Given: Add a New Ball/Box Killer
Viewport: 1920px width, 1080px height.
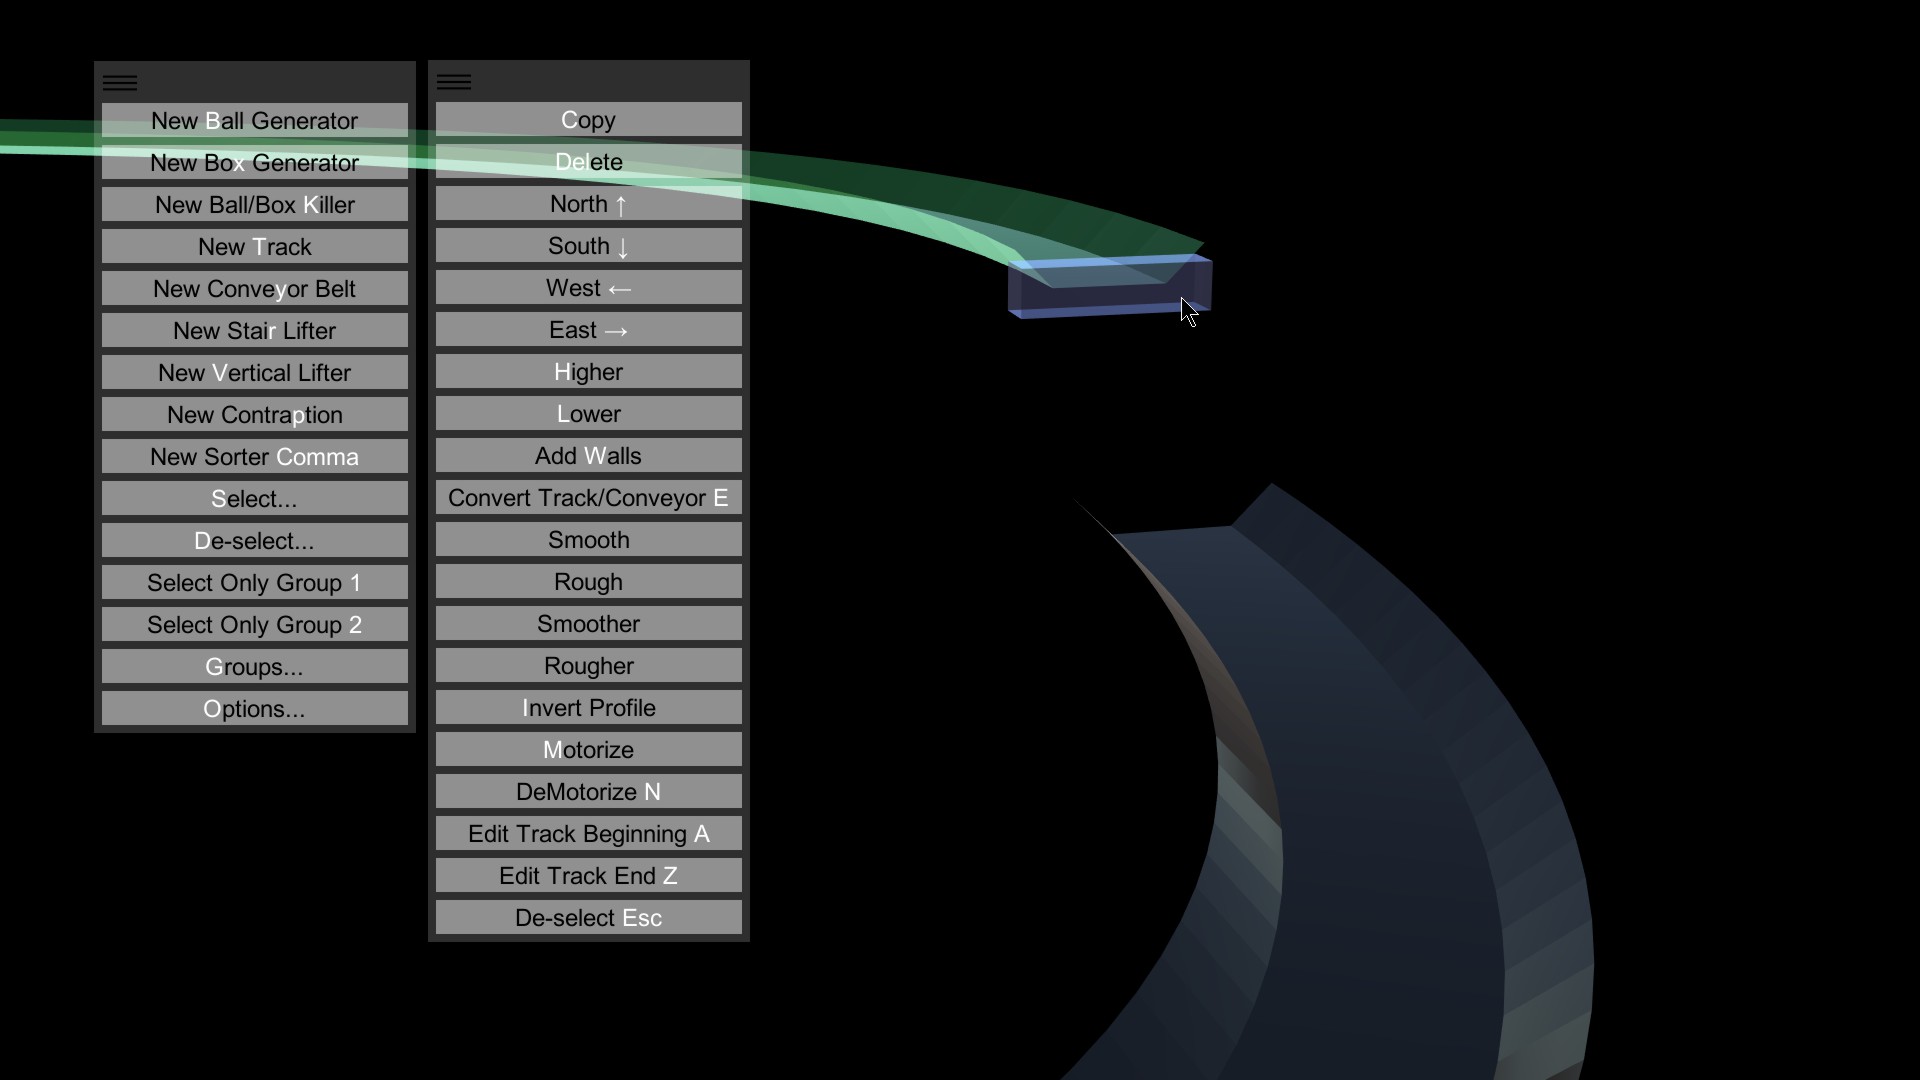Looking at the screenshot, I should pos(255,205).
